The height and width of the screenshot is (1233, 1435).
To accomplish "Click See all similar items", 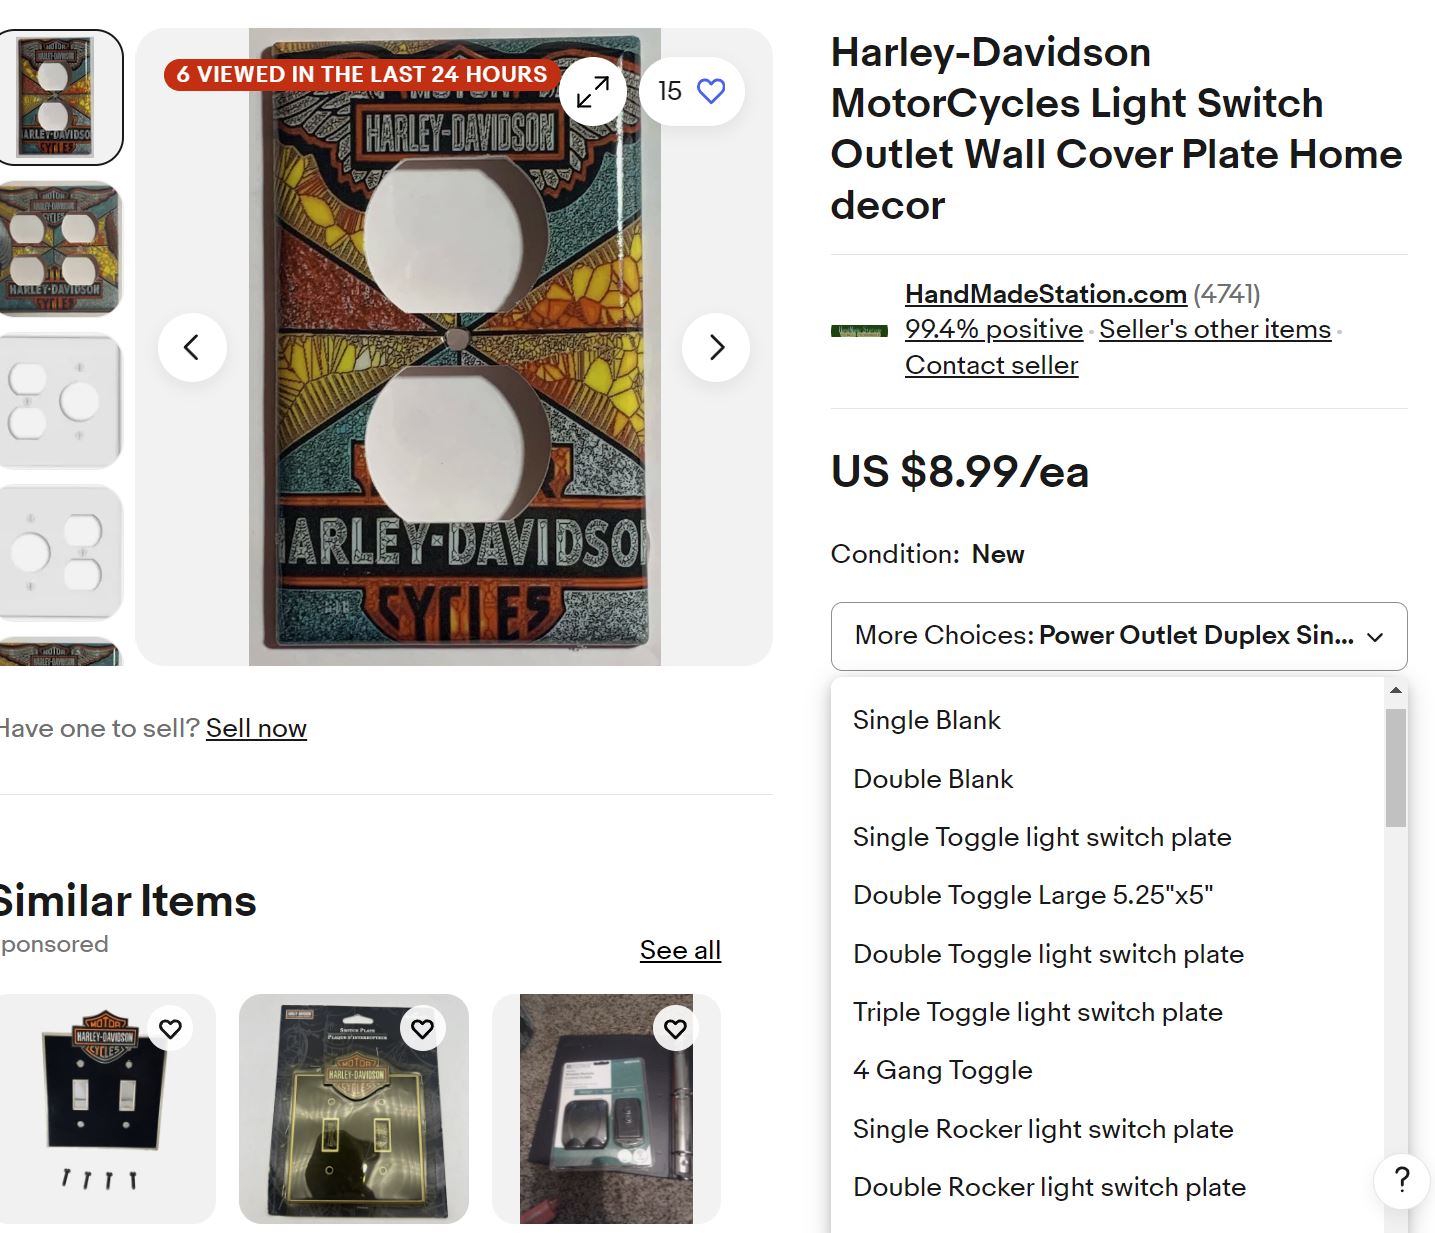I will tap(680, 950).
